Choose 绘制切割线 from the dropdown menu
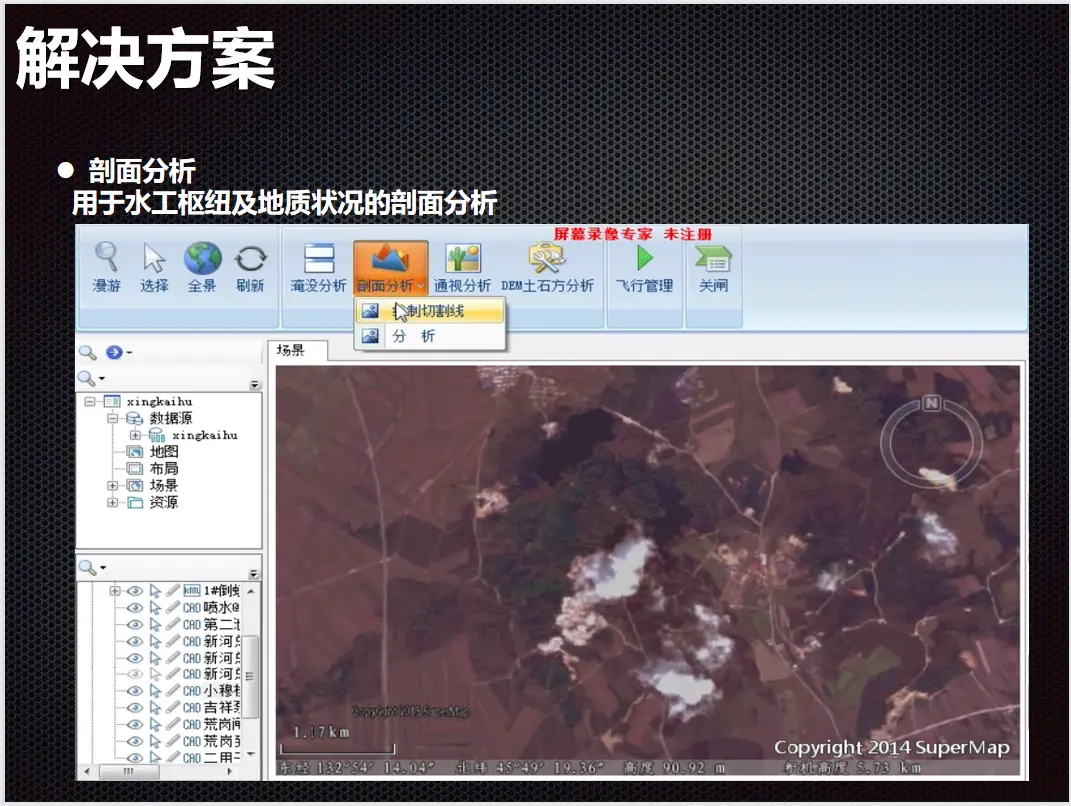Screen dimensions: 1071x806 coord(430,311)
